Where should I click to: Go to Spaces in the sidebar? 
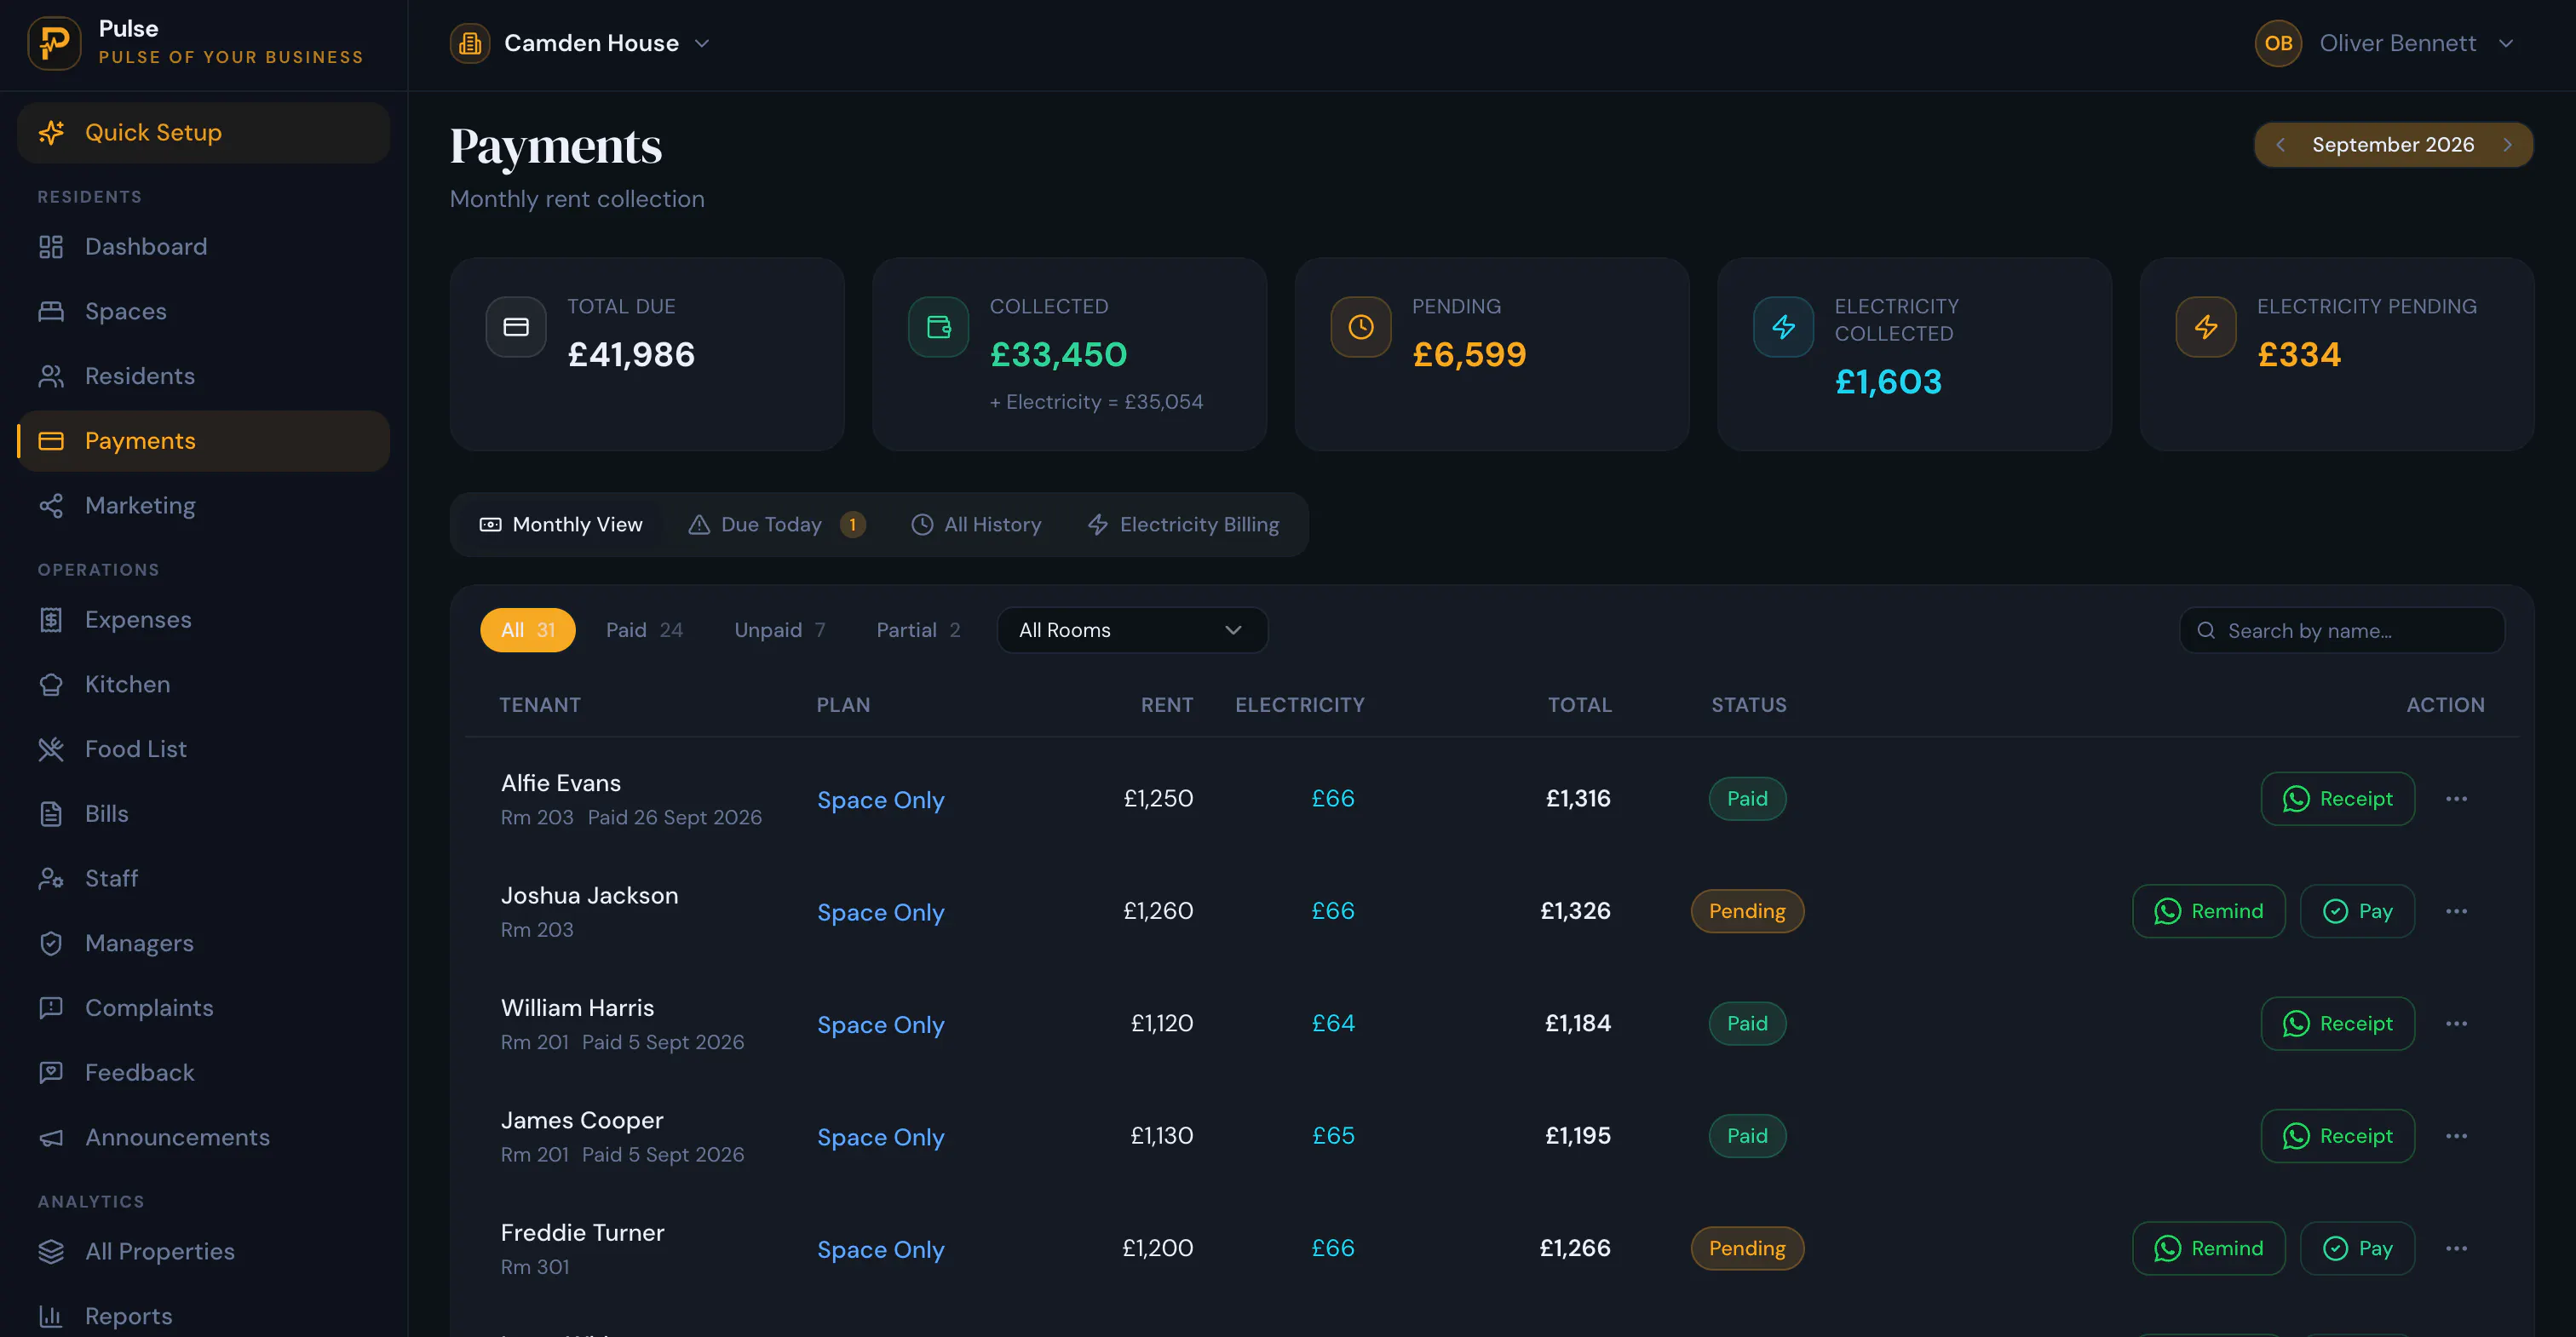tap(203, 311)
